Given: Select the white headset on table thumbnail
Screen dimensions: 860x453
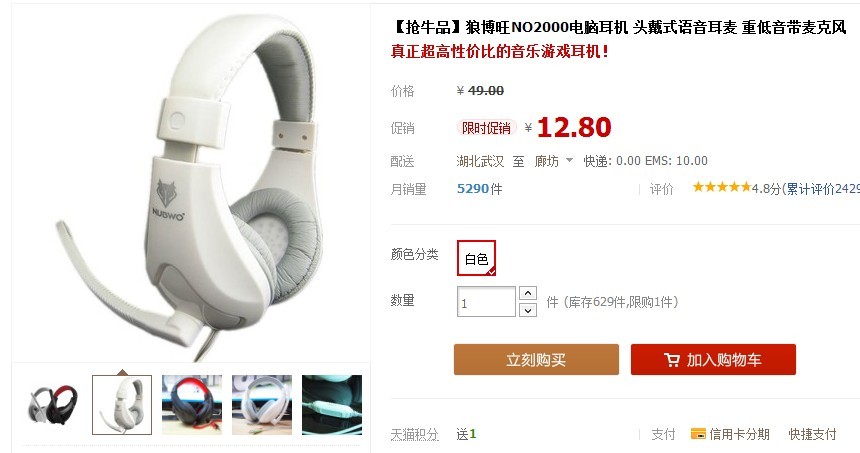Looking at the screenshot, I should tap(262, 405).
